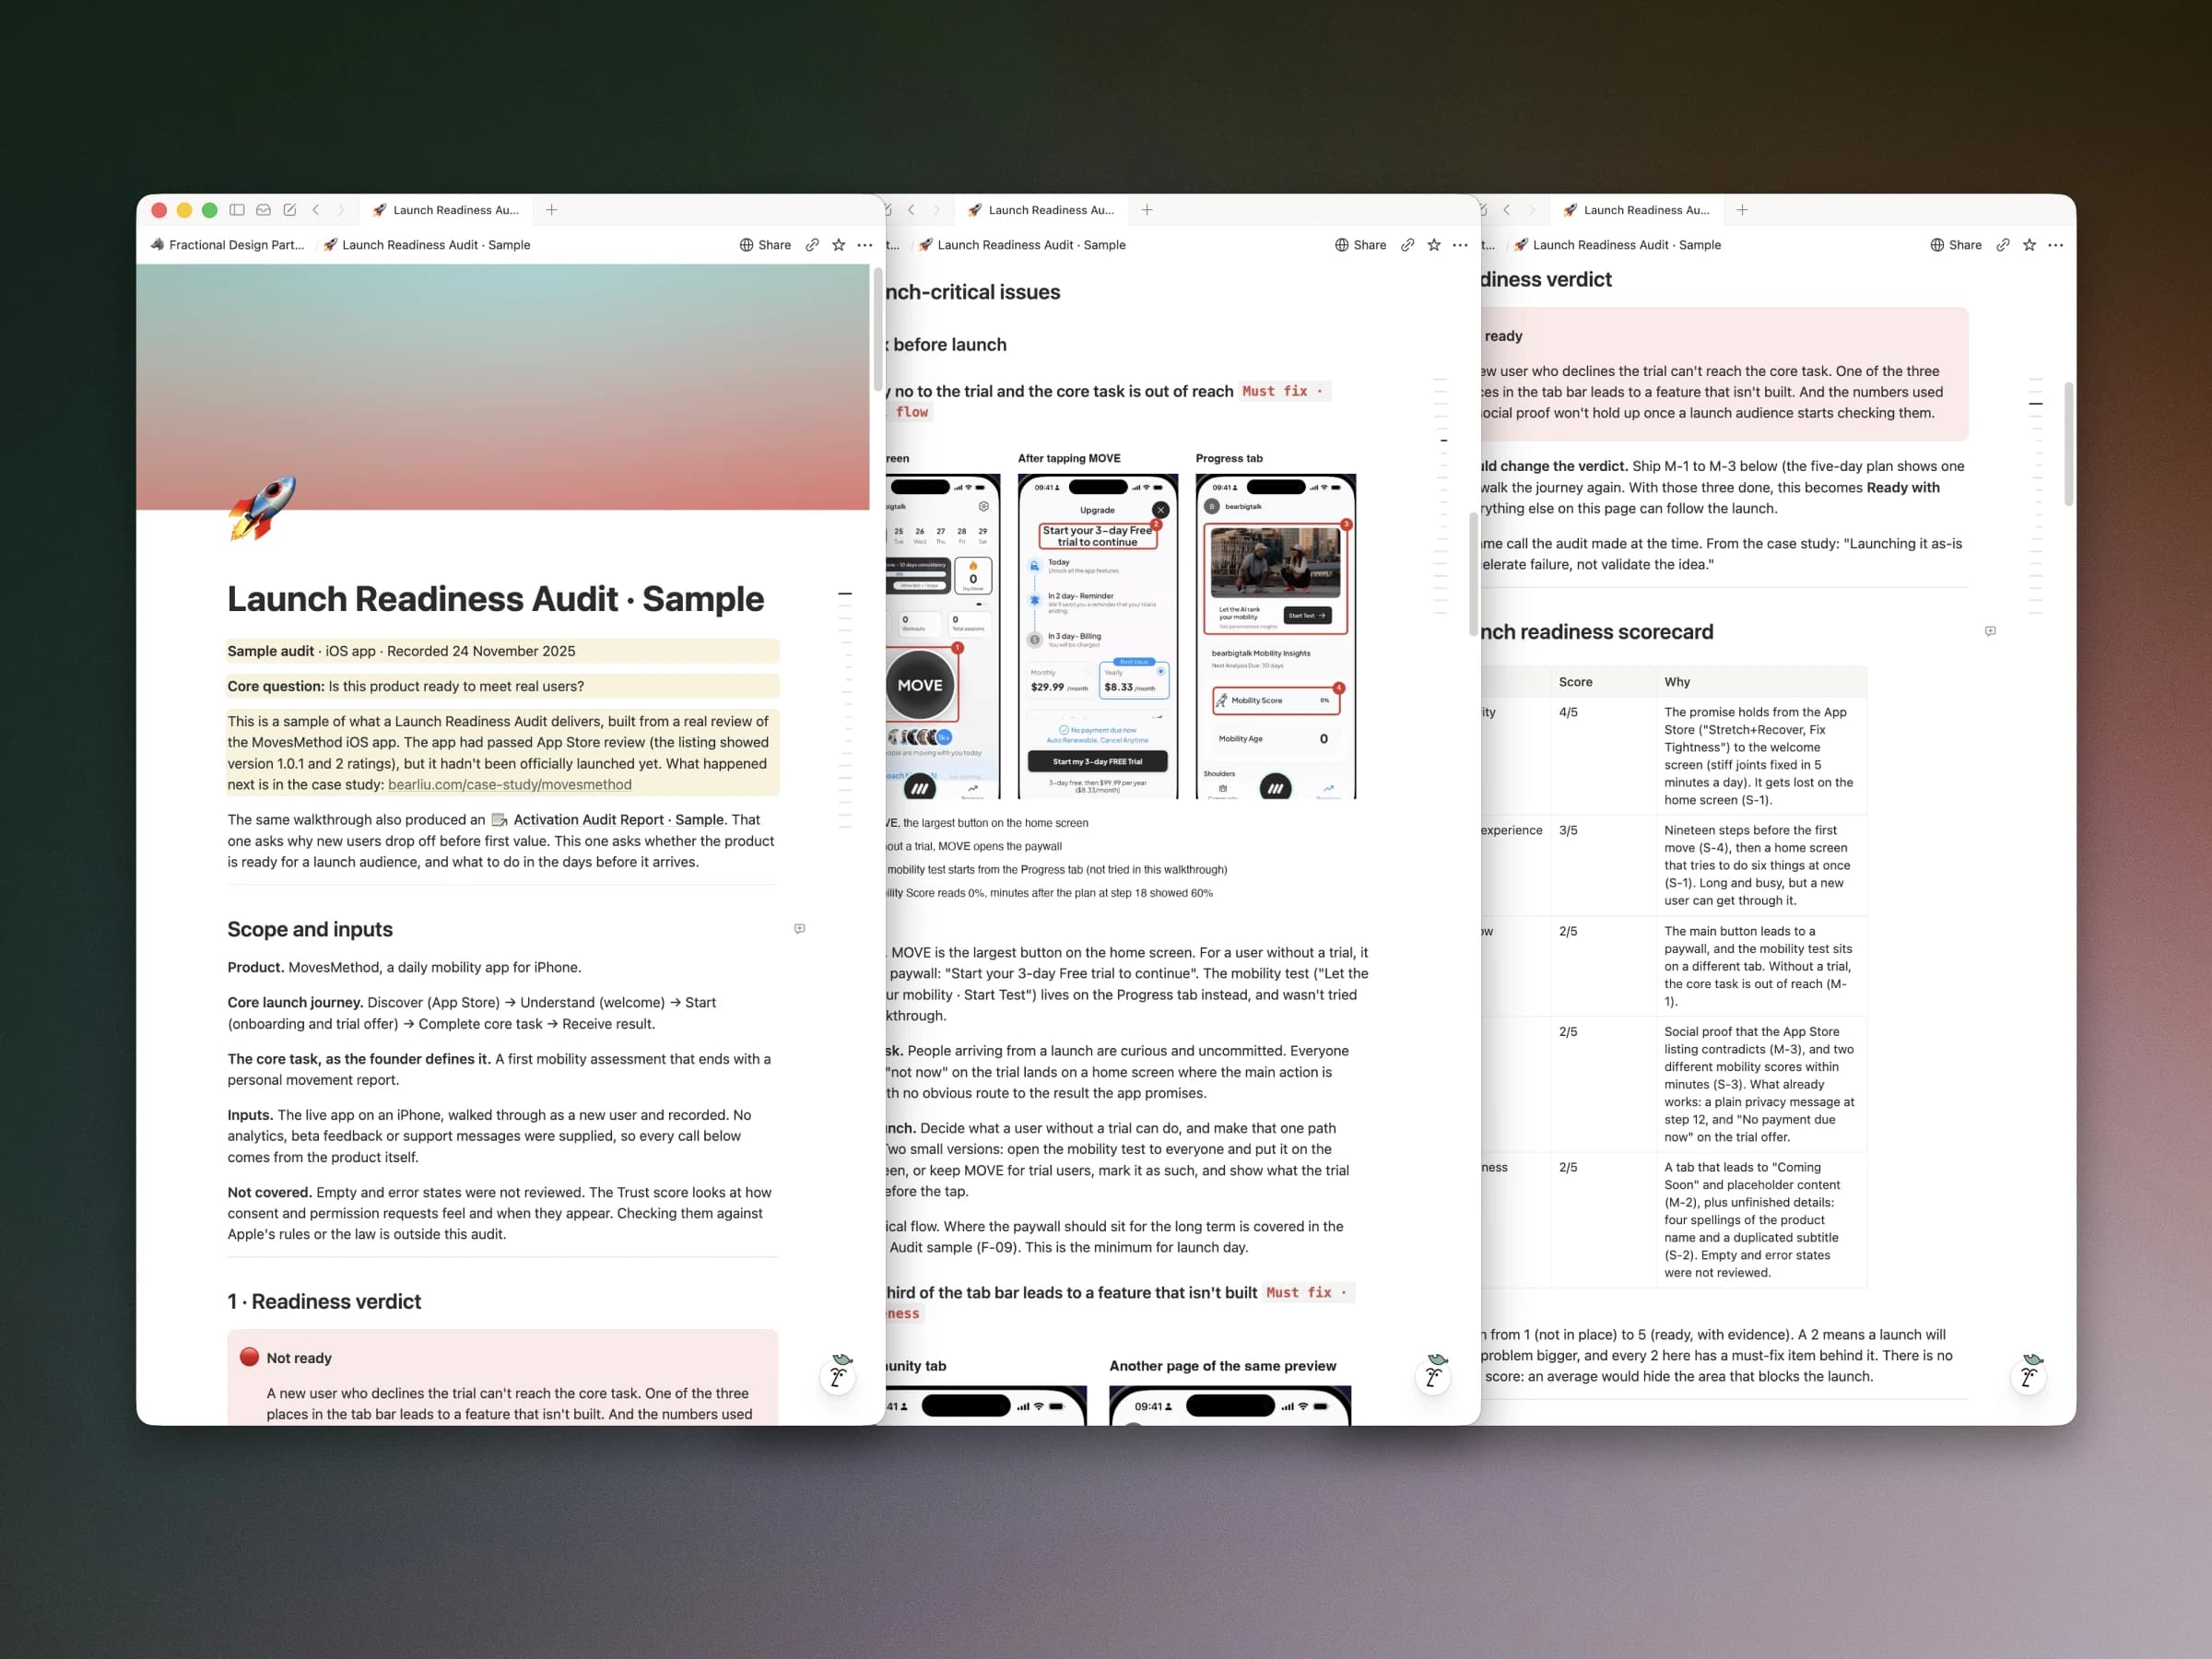Click the Launch Readiness Audit · Sample title

point(495,599)
